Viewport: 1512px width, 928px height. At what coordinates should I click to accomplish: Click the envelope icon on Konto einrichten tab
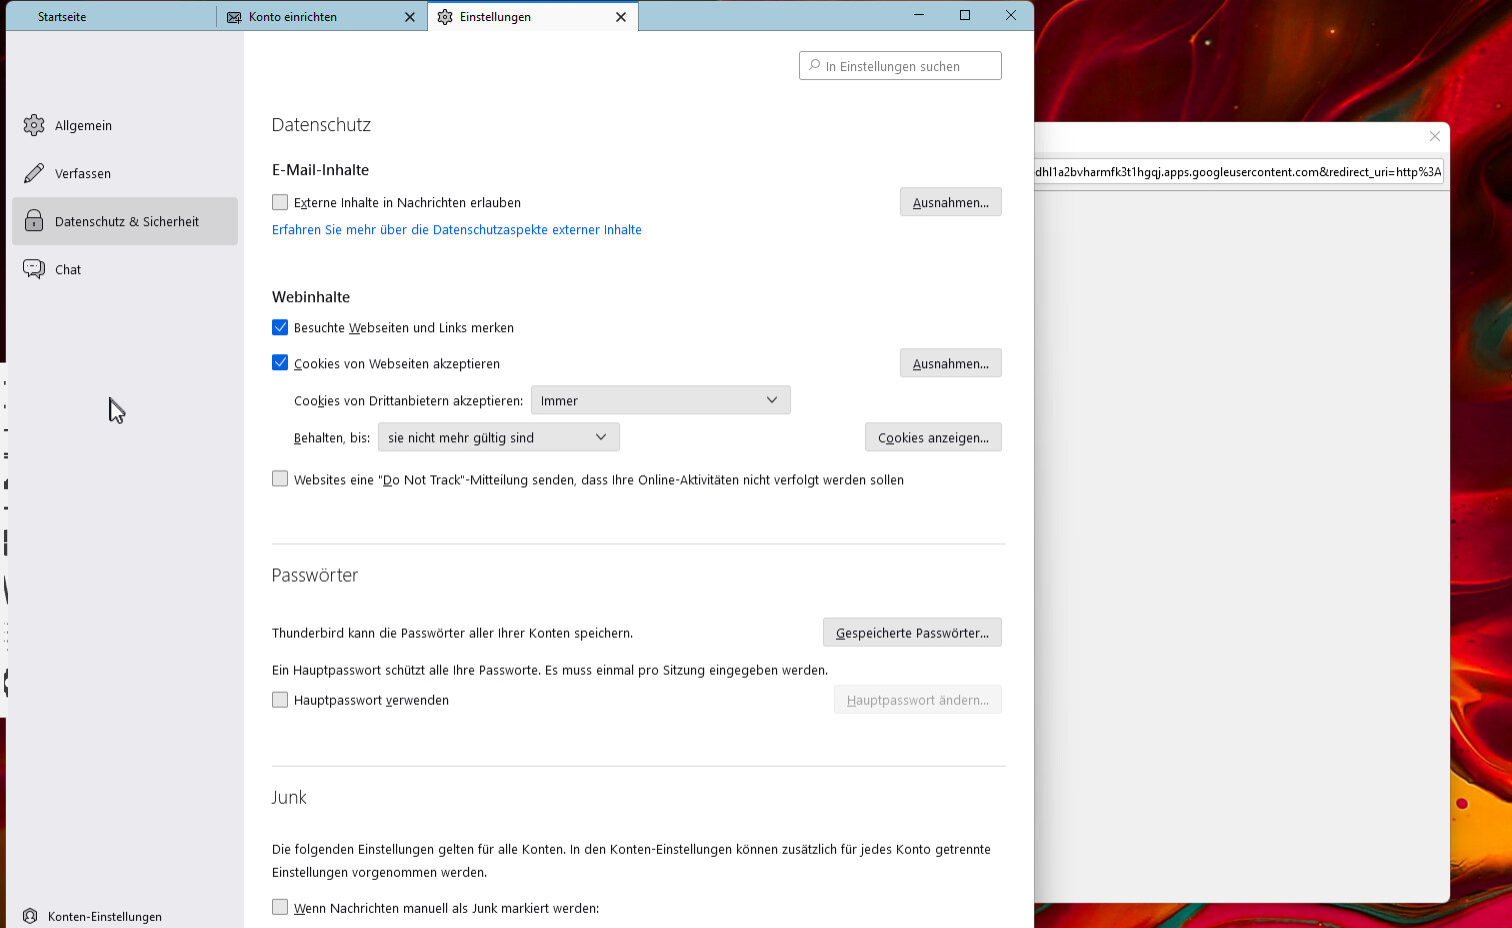pyautogui.click(x=234, y=17)
